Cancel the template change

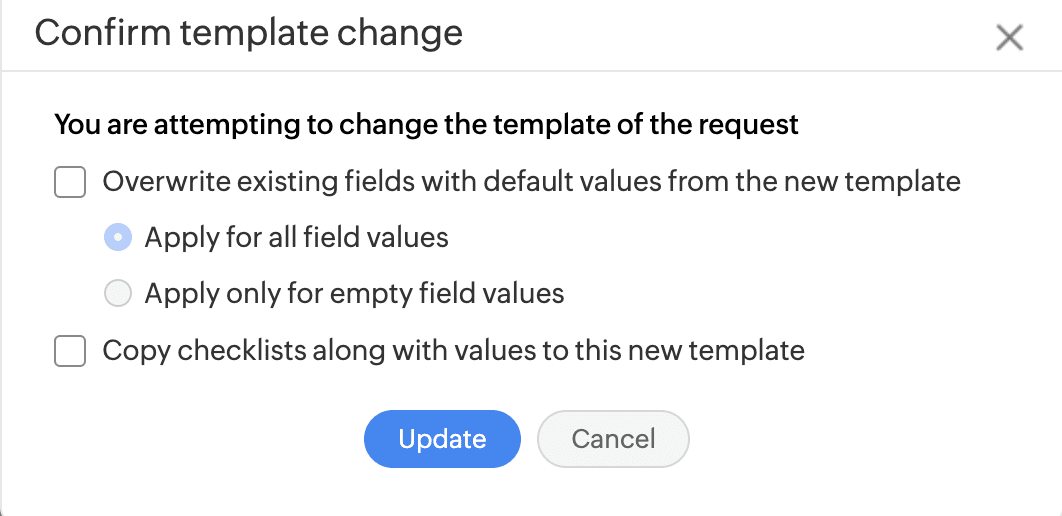(x=613, y=439)
